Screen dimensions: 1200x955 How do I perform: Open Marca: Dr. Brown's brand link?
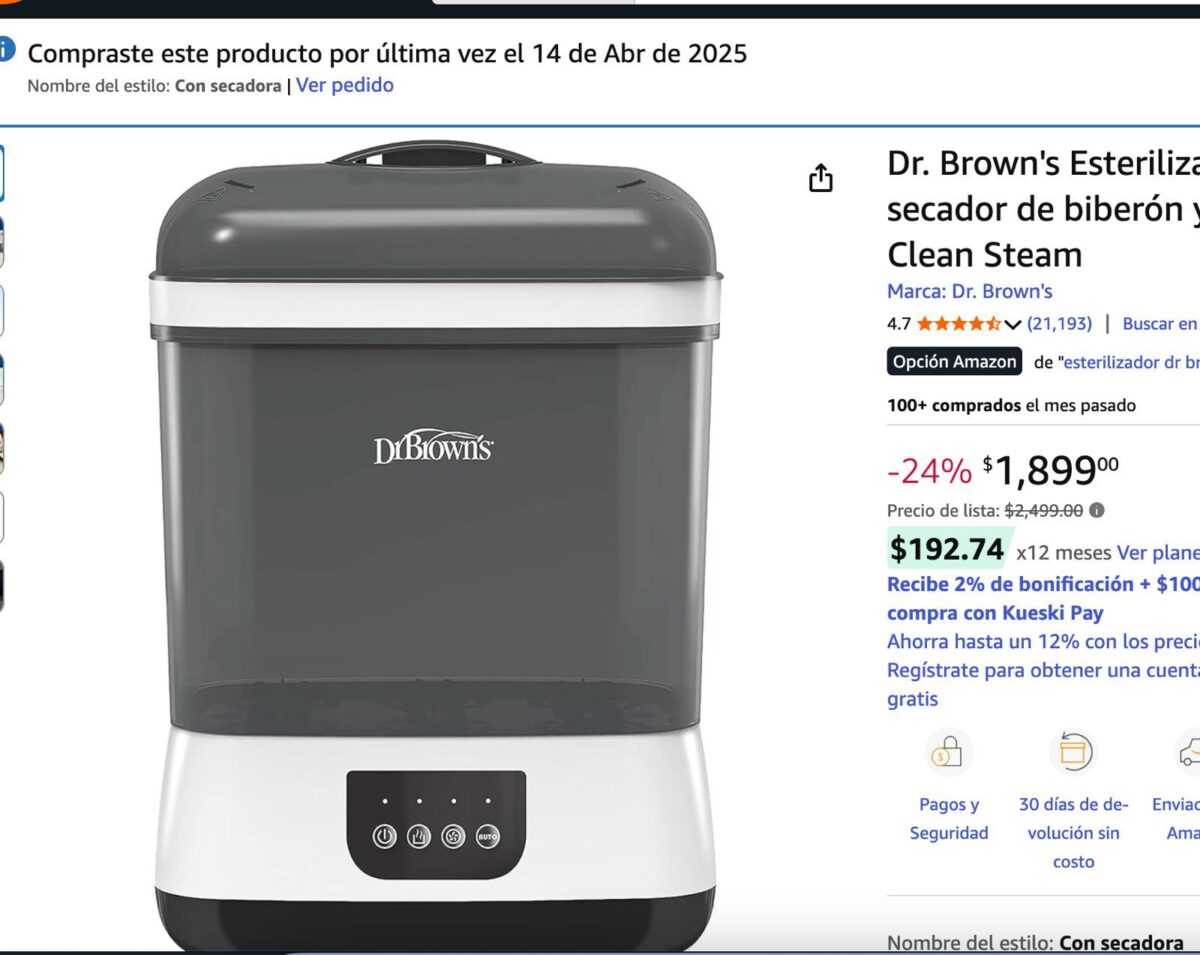pos(969,291)
